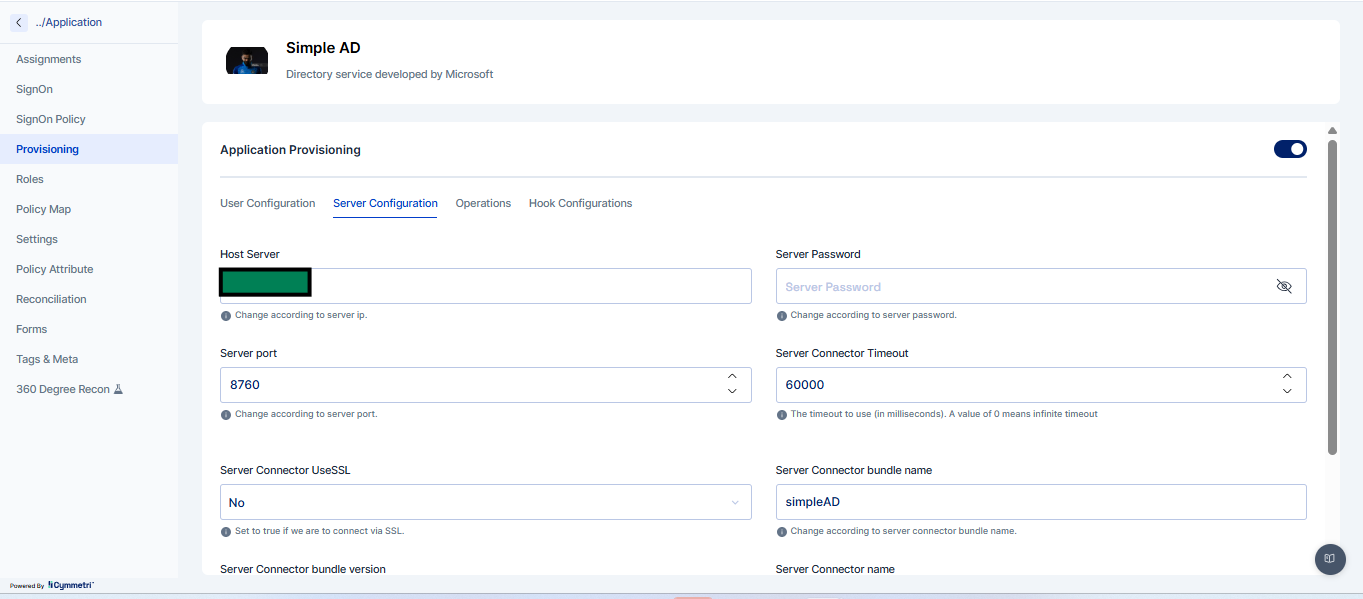The height and width of the screenshot is (599, 1363).
Task: Click the Server Connector Timeout field
Action: (x=1041, y=385)
